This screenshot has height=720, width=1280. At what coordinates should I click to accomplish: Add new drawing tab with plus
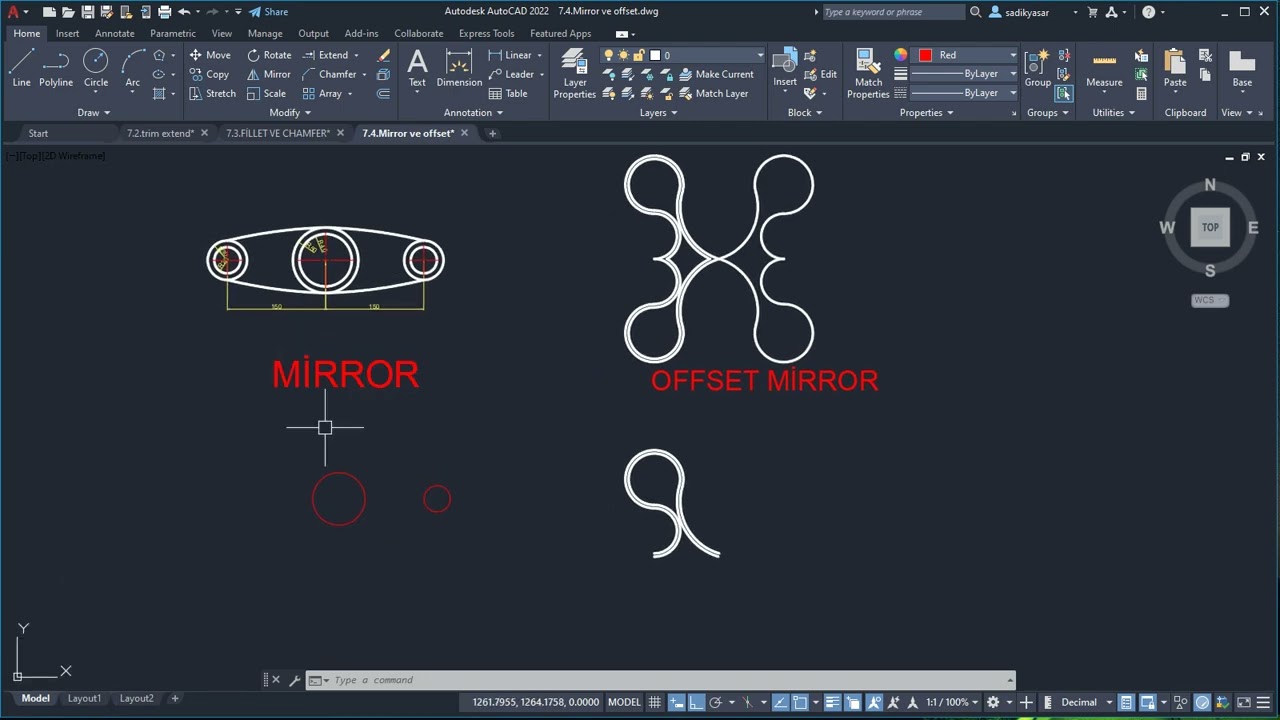tap(492, 133)
